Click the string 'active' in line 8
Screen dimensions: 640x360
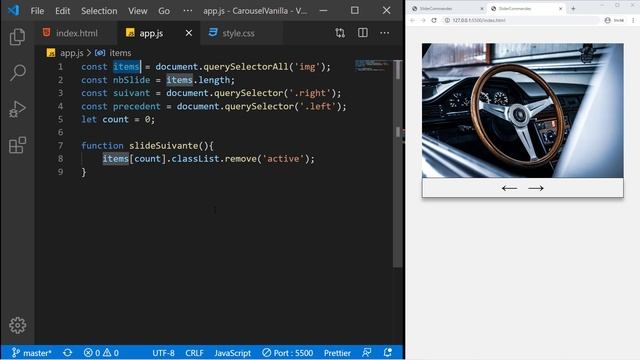[x=283, y=159]
